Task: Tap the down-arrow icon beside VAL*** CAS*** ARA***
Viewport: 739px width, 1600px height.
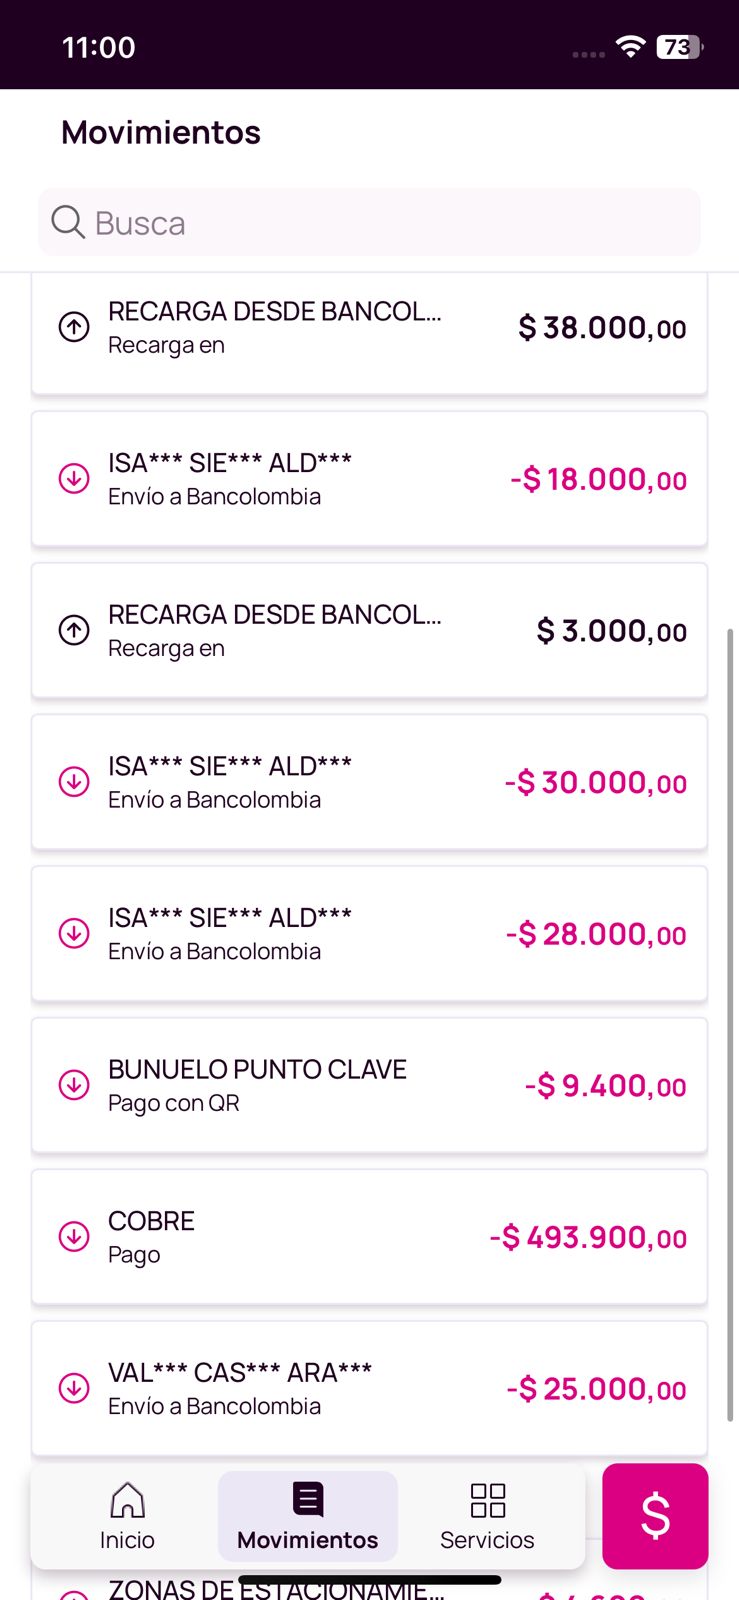Action: [x=74, y=1388]
